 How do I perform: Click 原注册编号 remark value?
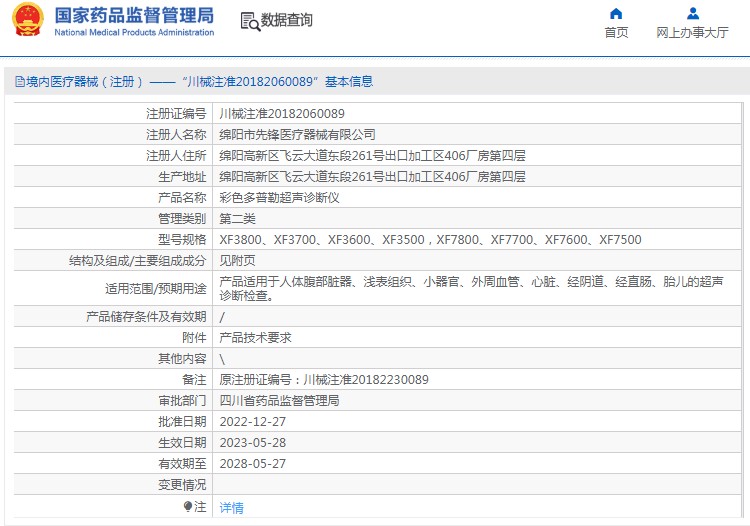[324, 380]
